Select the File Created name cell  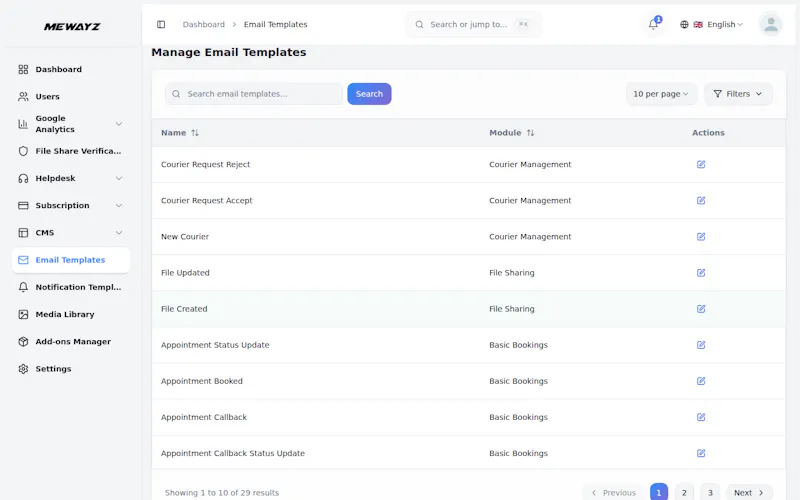point(184,309)
